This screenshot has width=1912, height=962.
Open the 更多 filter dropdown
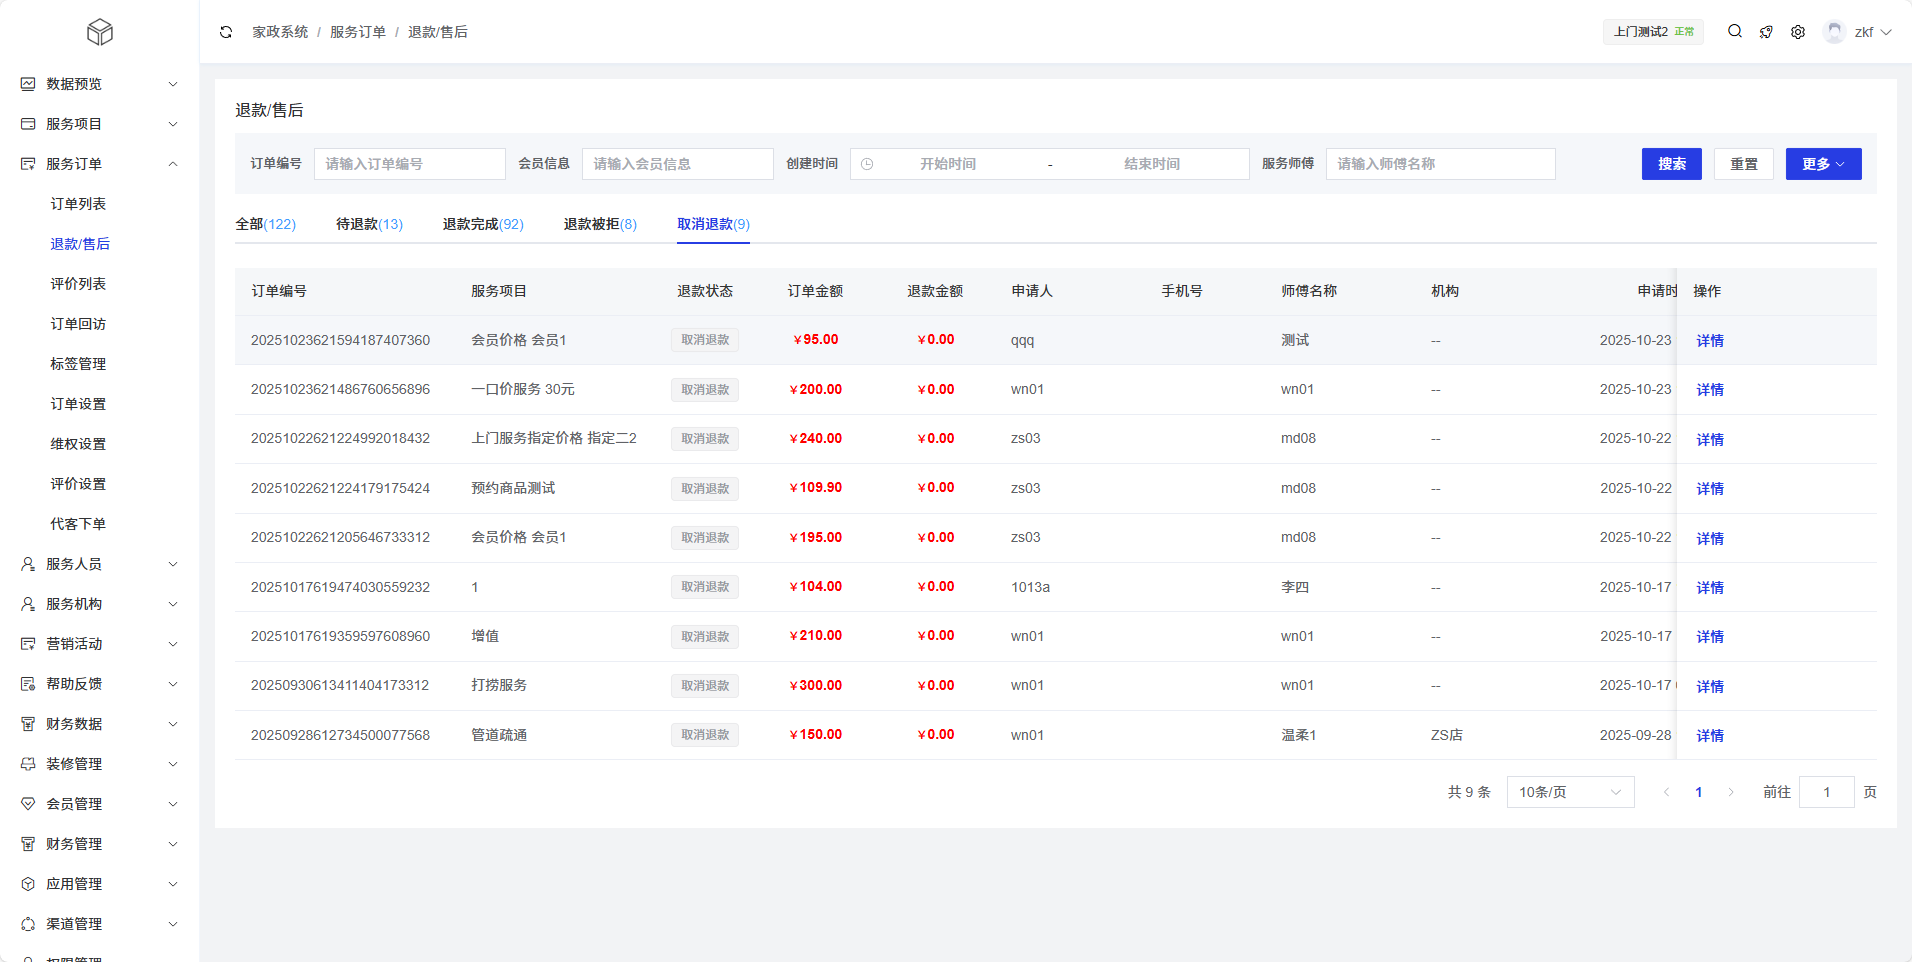[x=1823, y=164]
